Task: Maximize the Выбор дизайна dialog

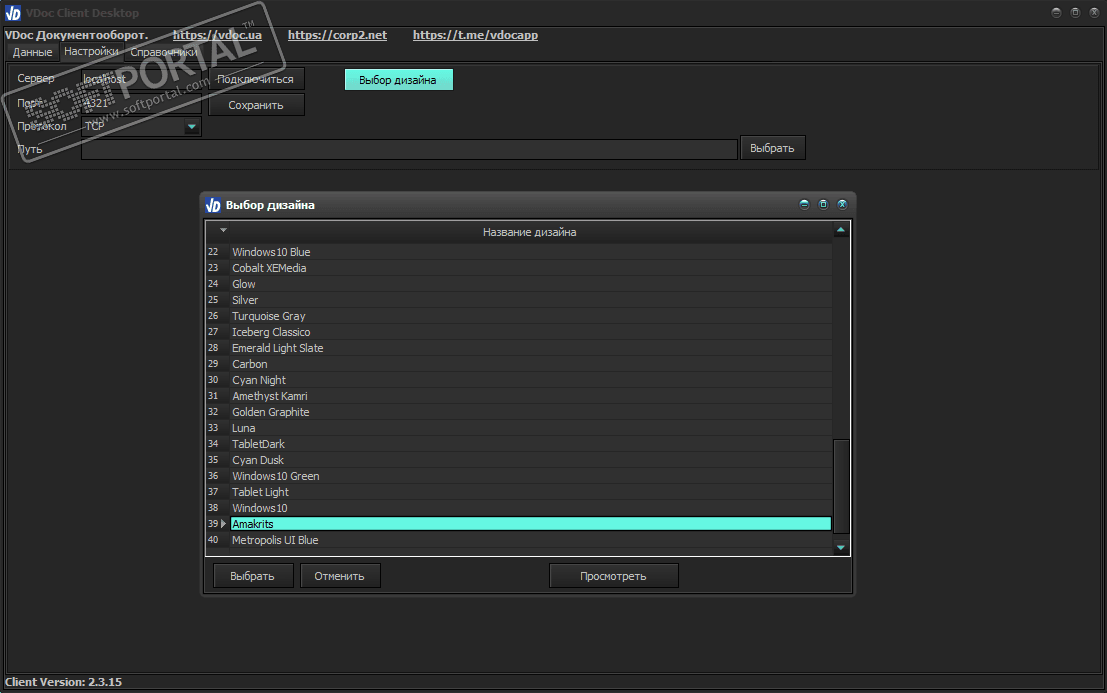Action: (x=823, y=205)
